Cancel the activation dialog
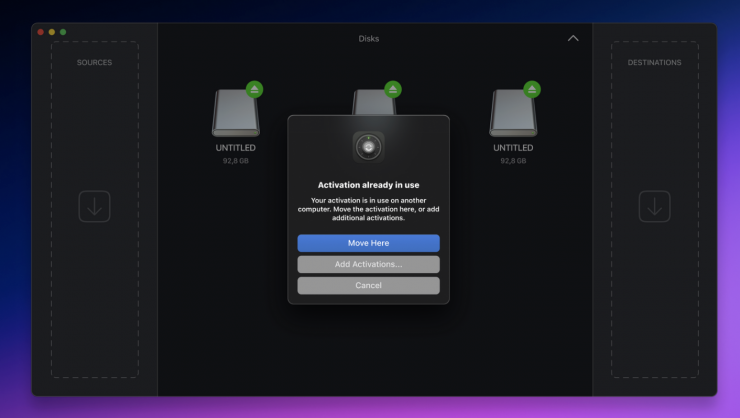 (368, 285)
